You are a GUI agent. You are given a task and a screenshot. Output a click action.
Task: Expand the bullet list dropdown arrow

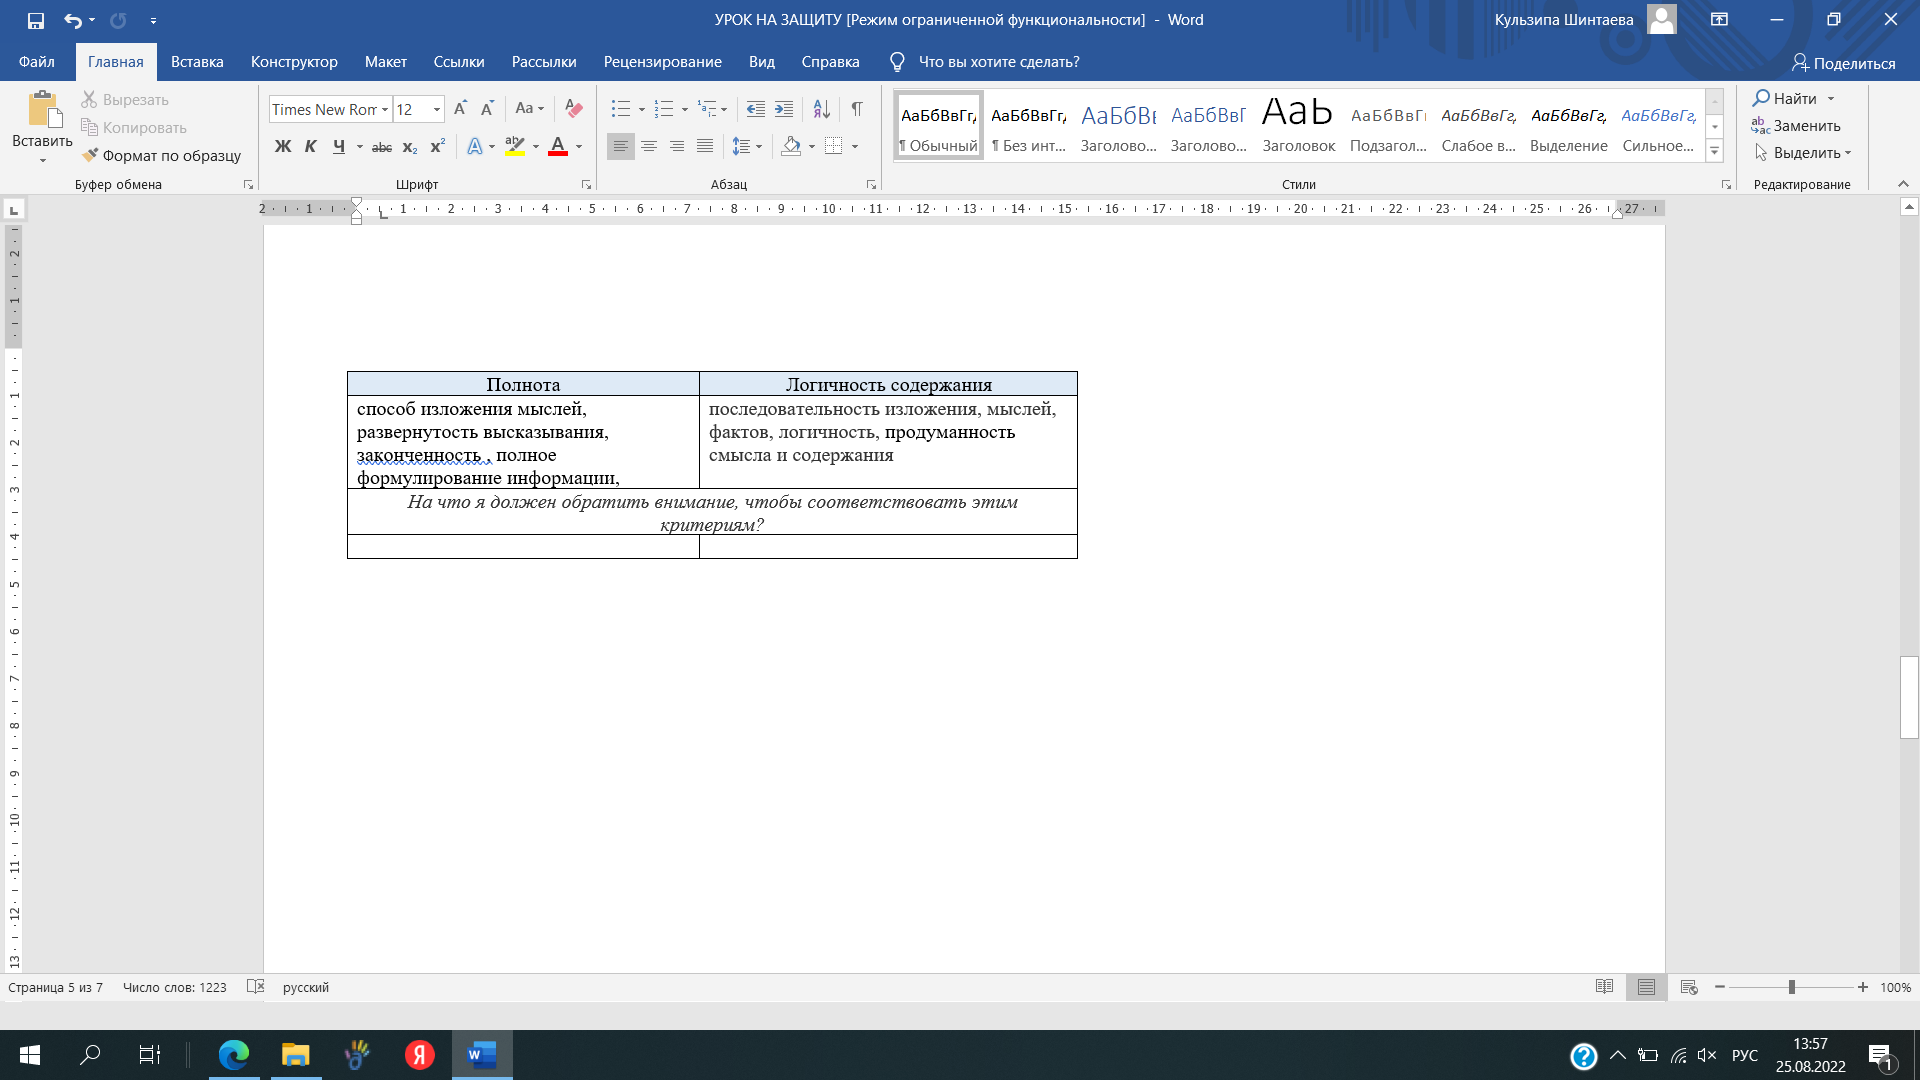(x=641, y=109)
